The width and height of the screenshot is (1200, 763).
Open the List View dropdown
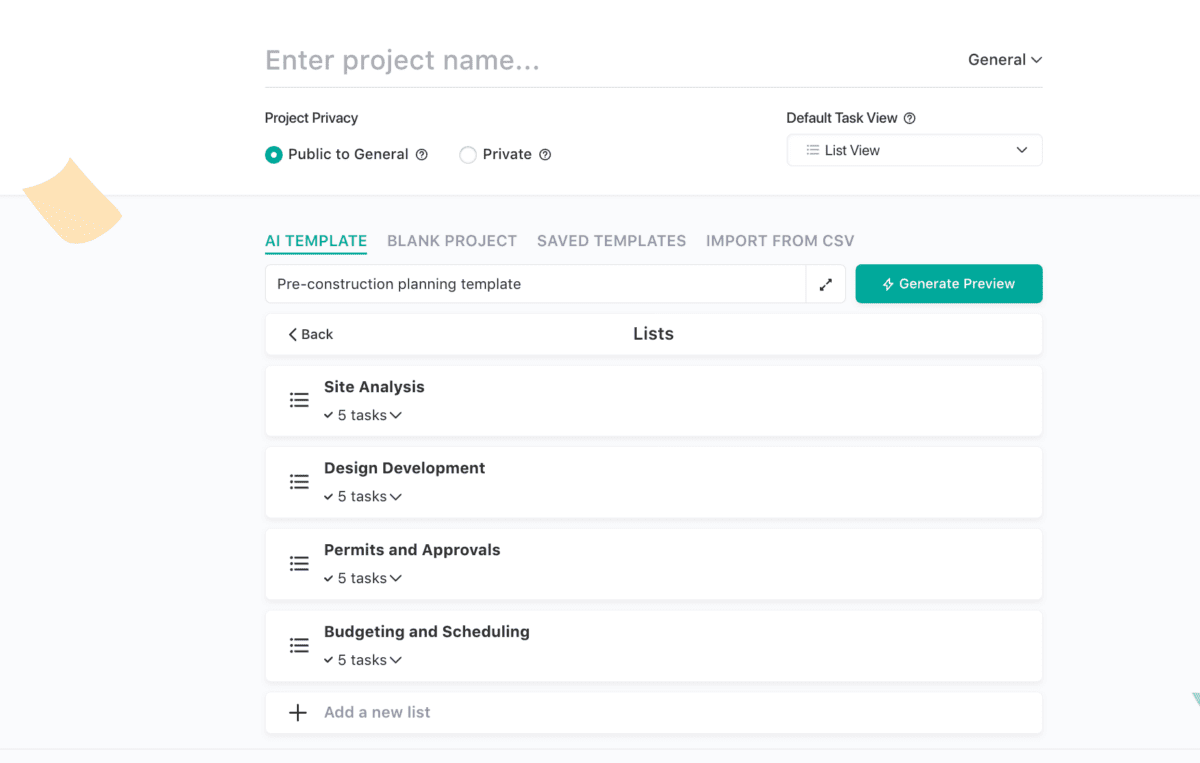point(914,150)
